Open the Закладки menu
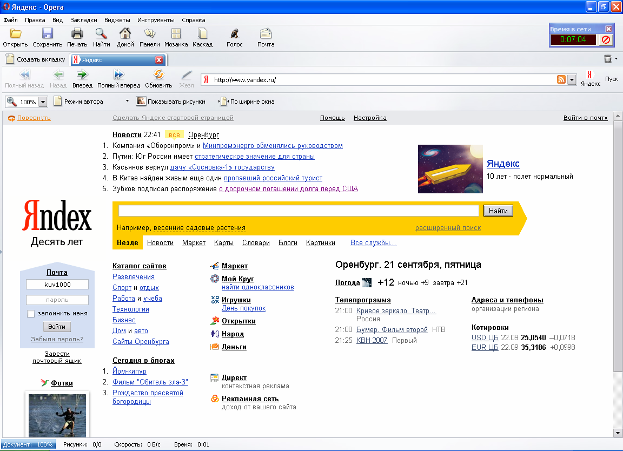Image resolution: width=623 pixels, height=451 pixels. pos(84,20)
